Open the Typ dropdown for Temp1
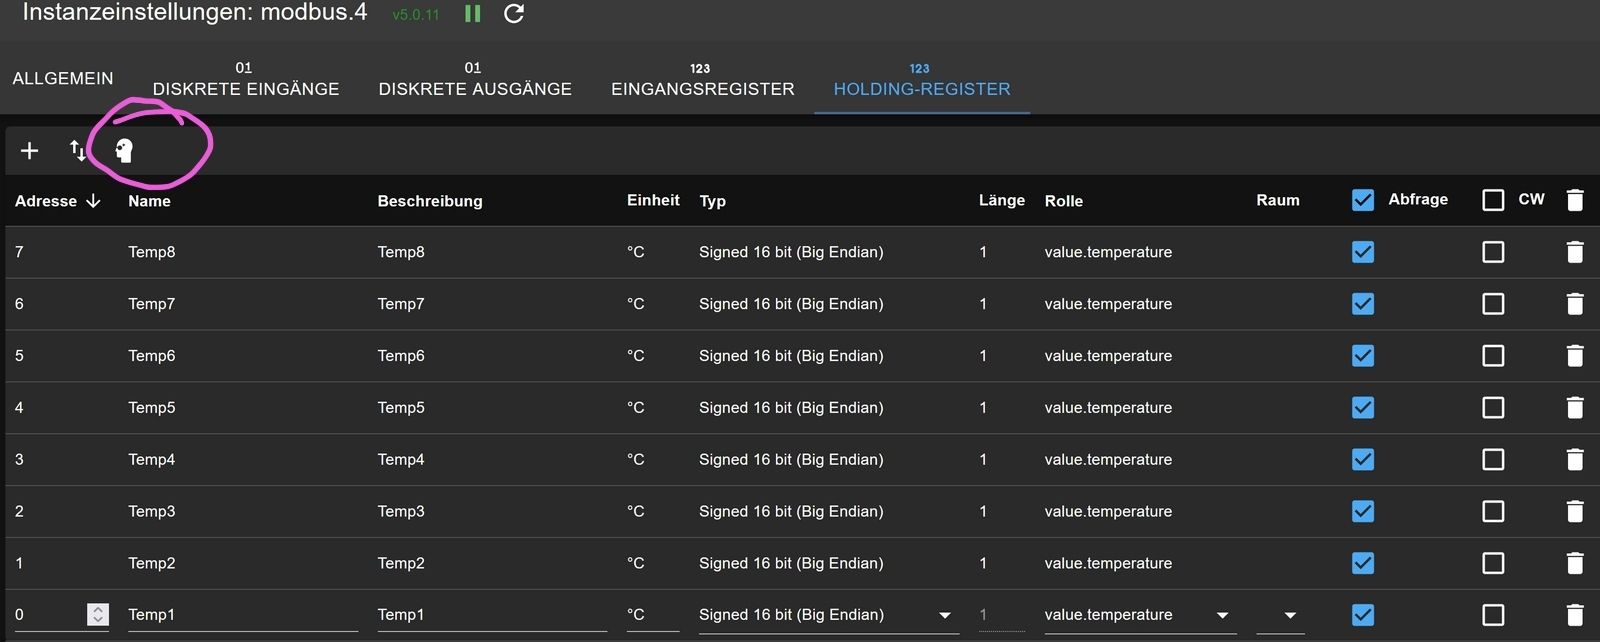1600x642 pixels. [944, 615]
